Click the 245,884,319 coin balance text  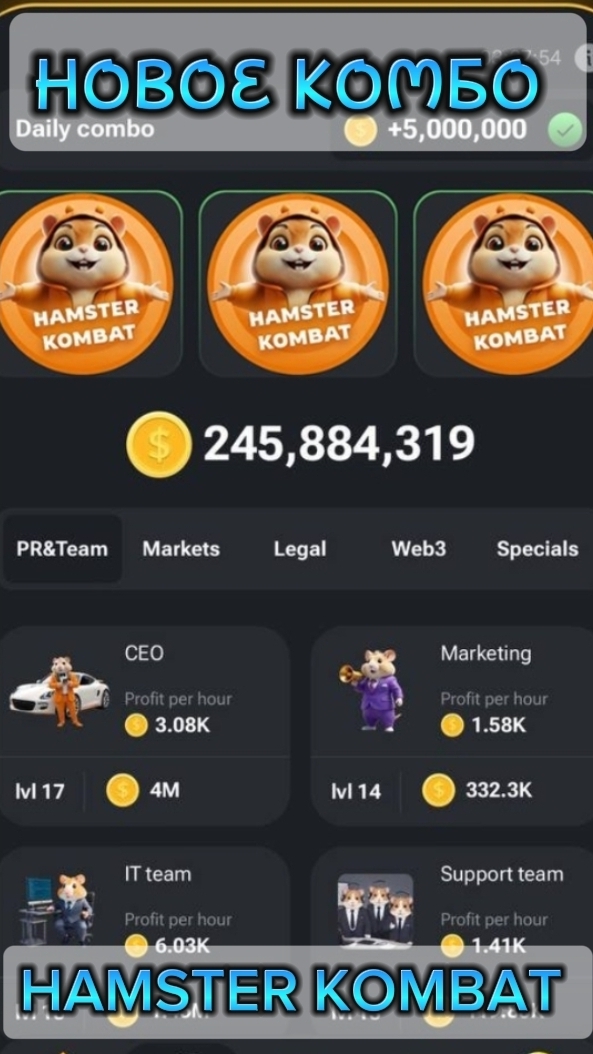(x=339, y=444)
